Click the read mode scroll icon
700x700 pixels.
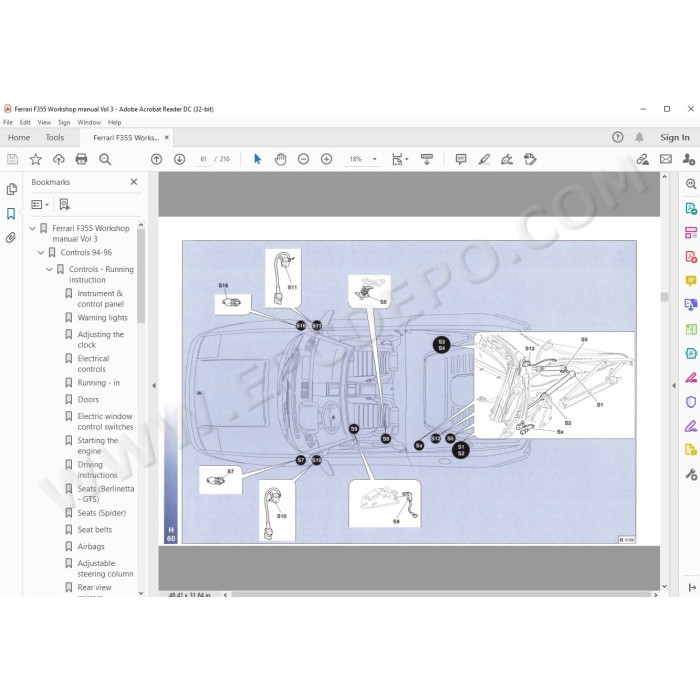click(427, 159)
